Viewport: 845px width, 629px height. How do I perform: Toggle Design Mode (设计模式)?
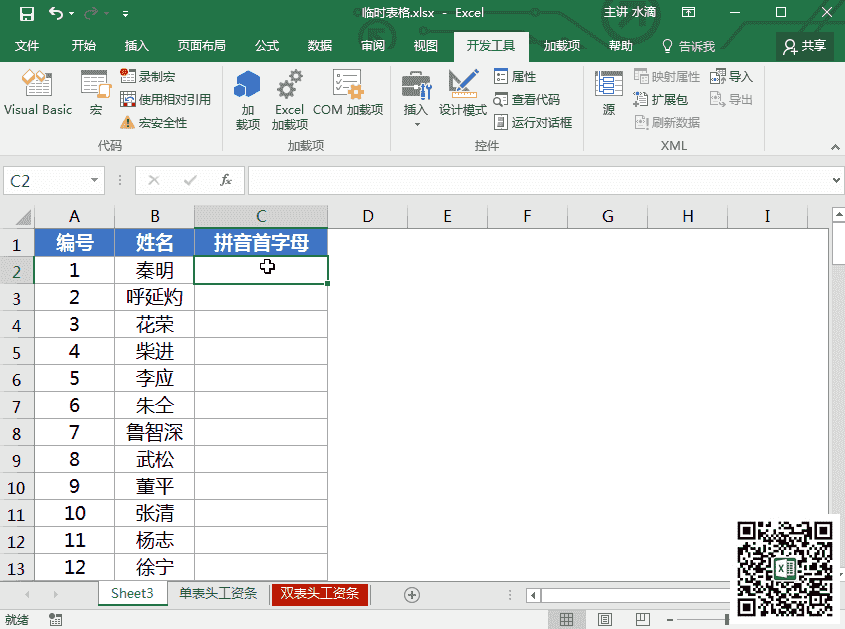463,92
